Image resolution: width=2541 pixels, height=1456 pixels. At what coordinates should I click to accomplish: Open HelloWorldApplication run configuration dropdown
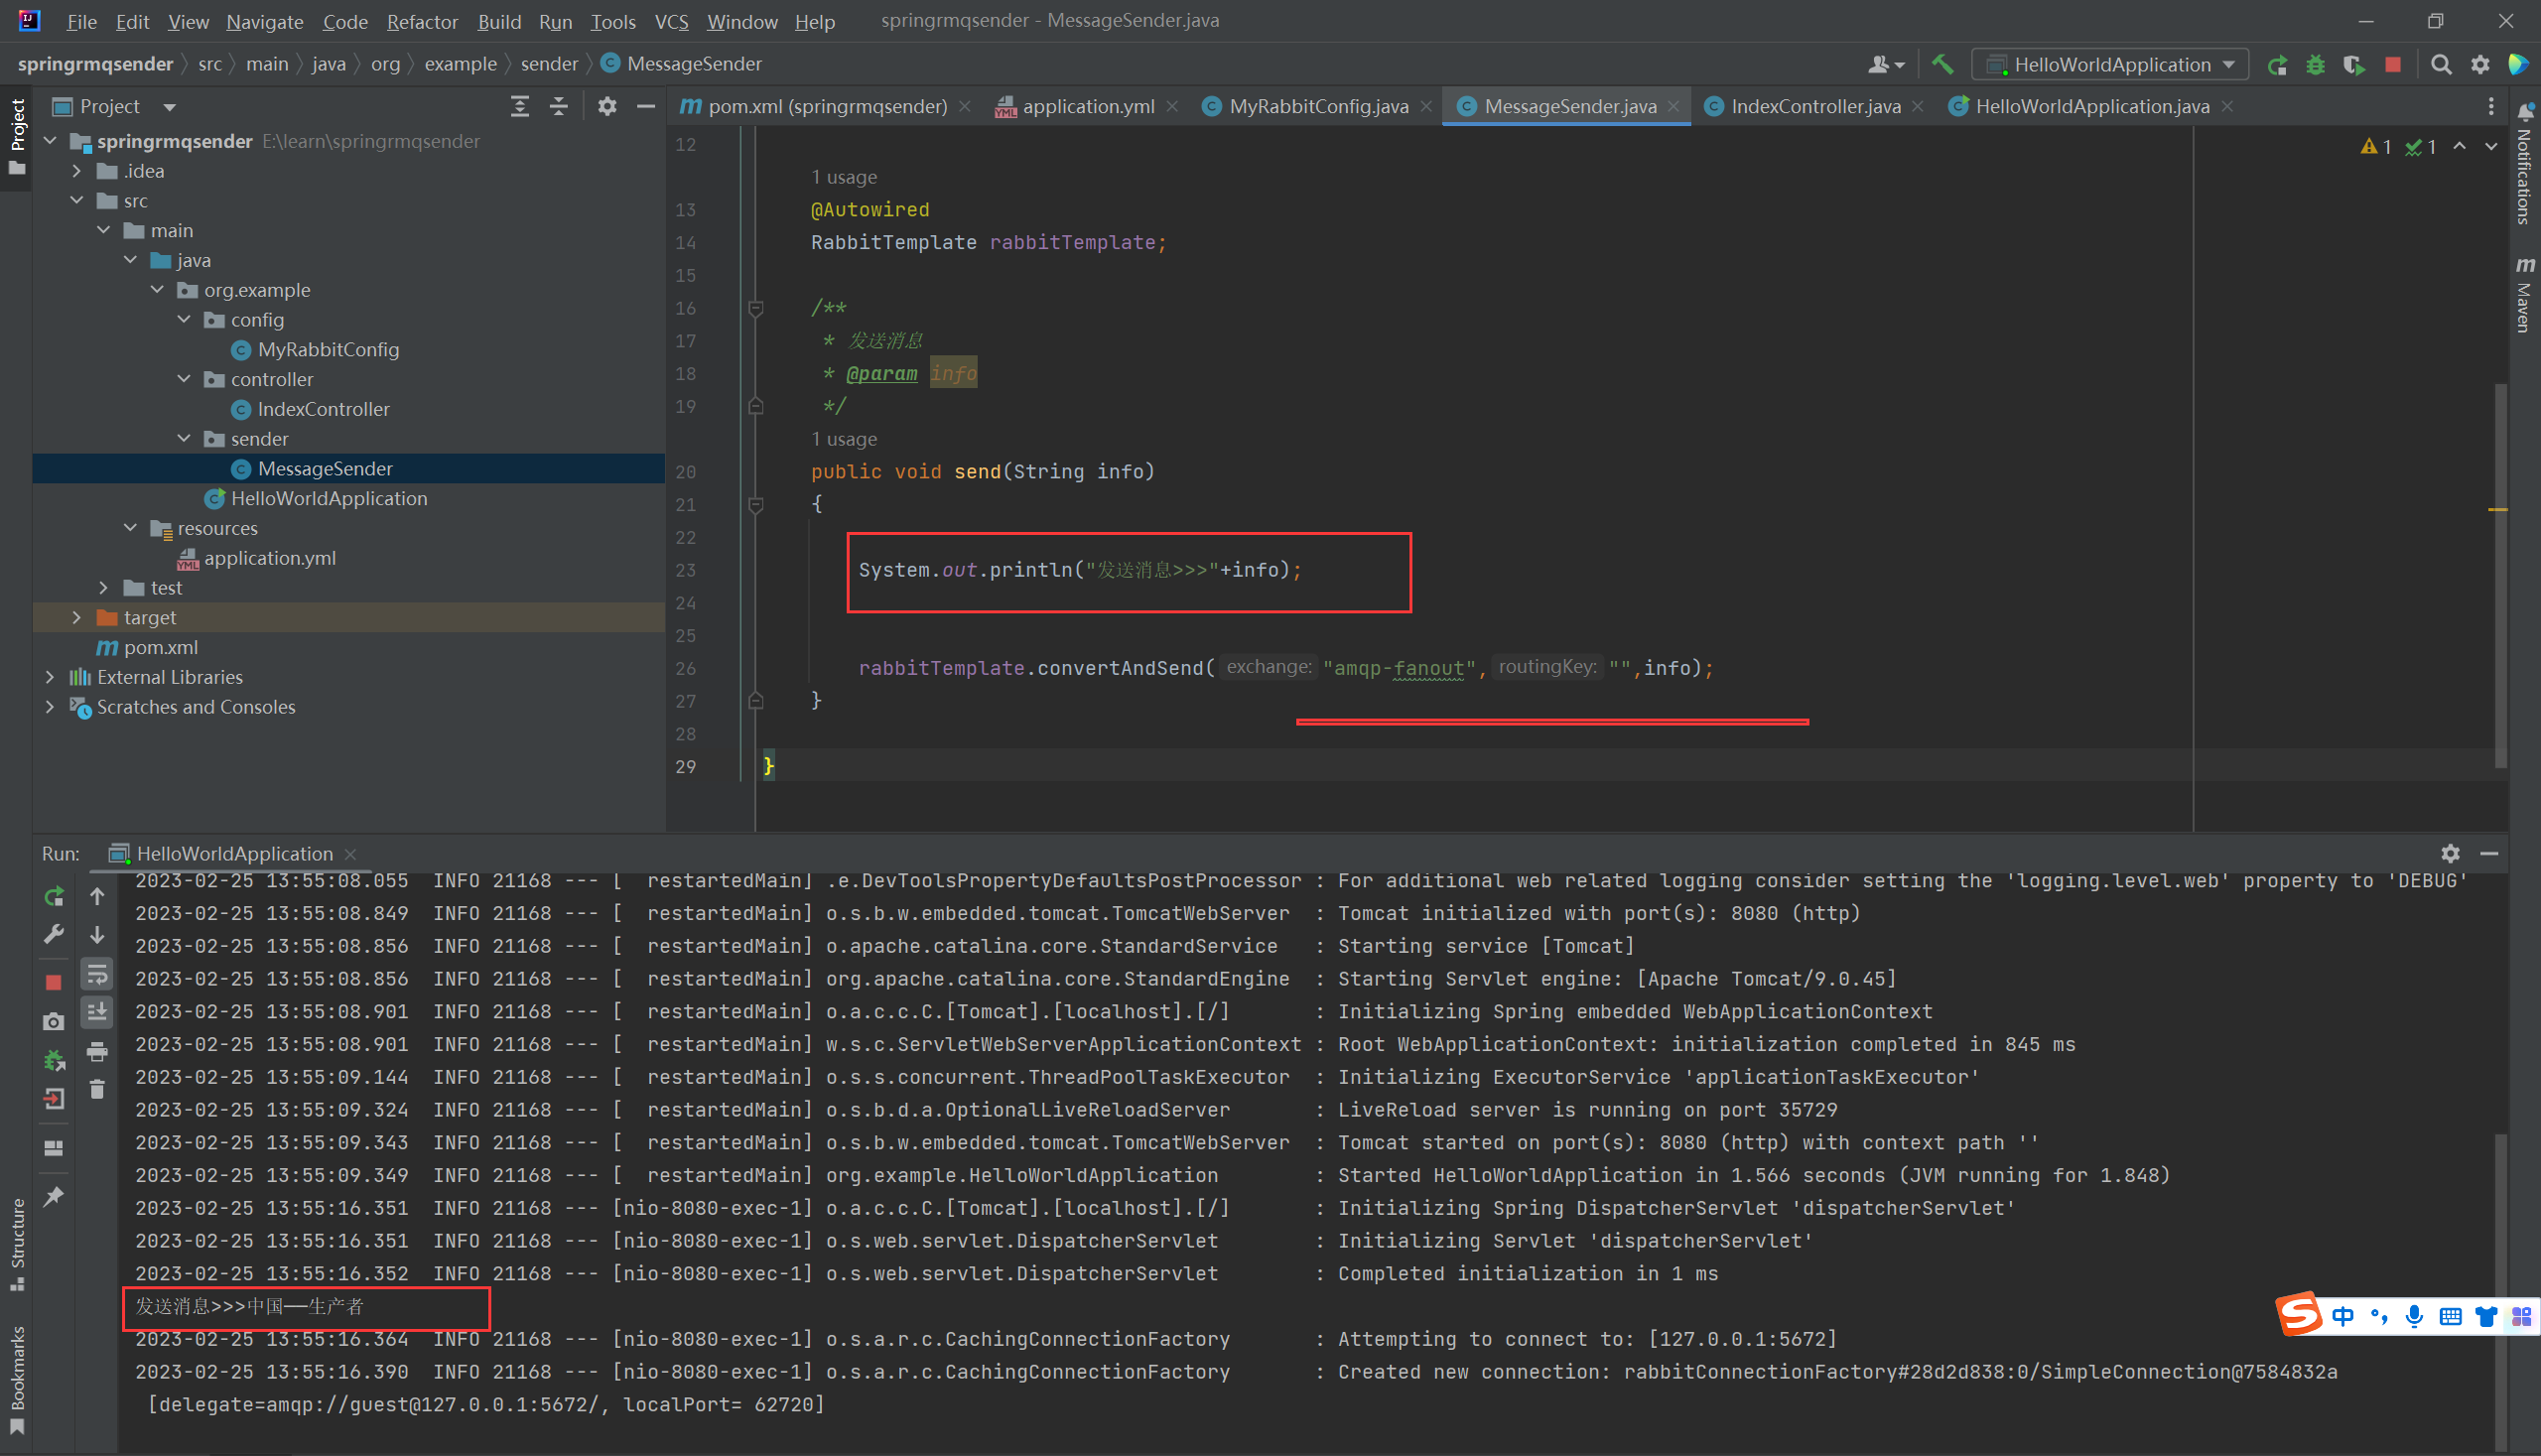tap(2110, 65)
